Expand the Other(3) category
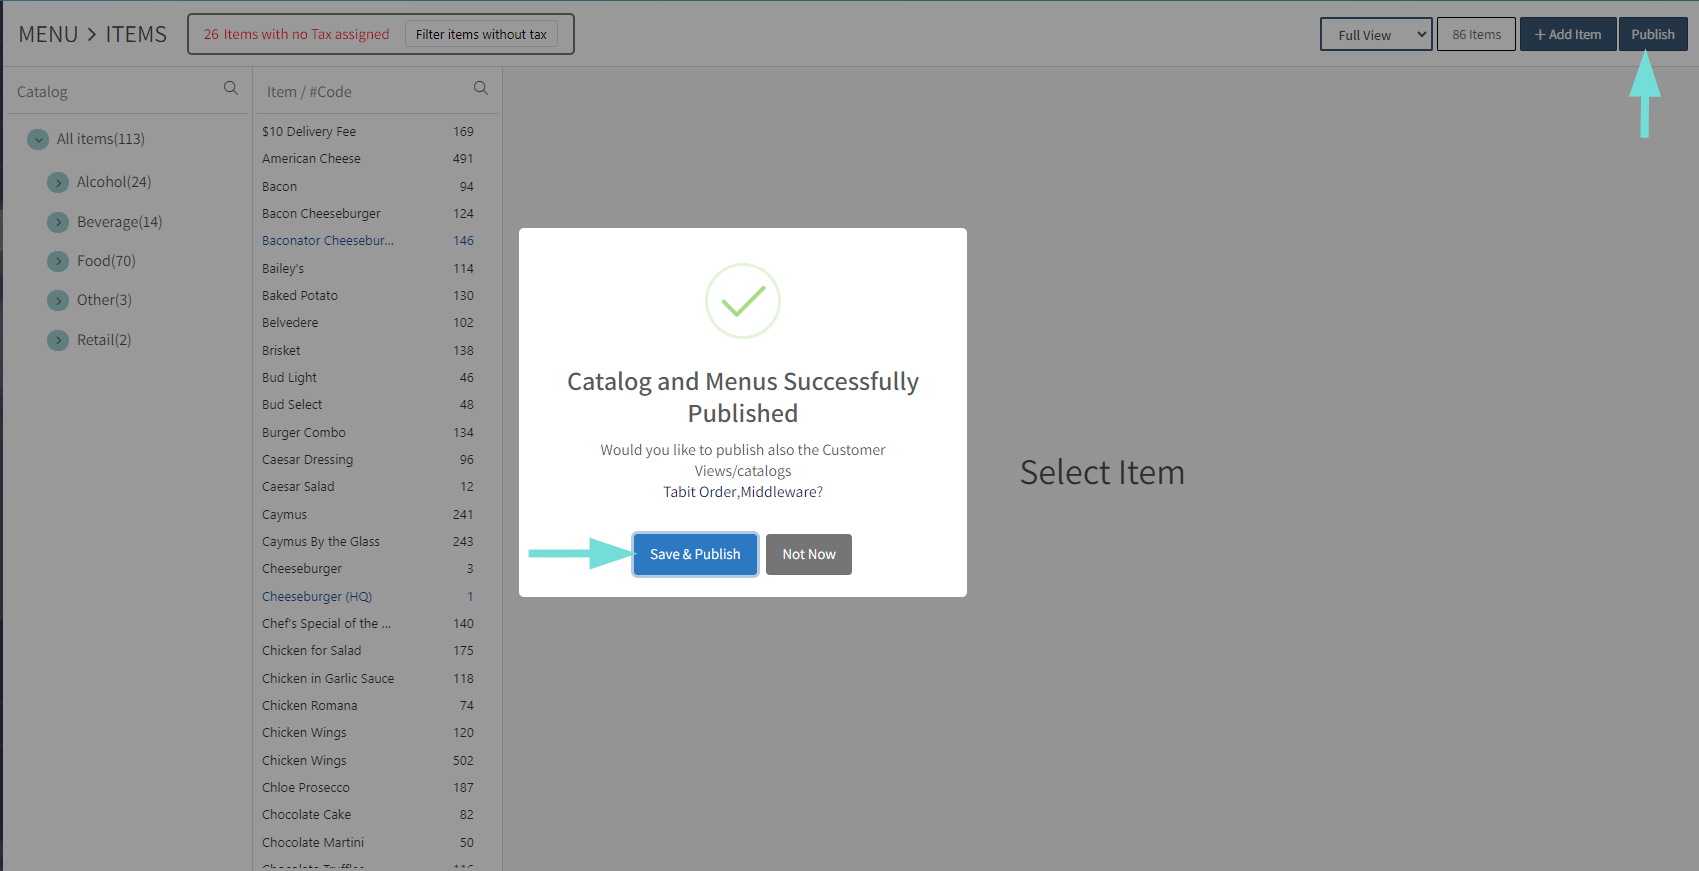The height and width of the screenshot is (871, 1699). point(58,300)
